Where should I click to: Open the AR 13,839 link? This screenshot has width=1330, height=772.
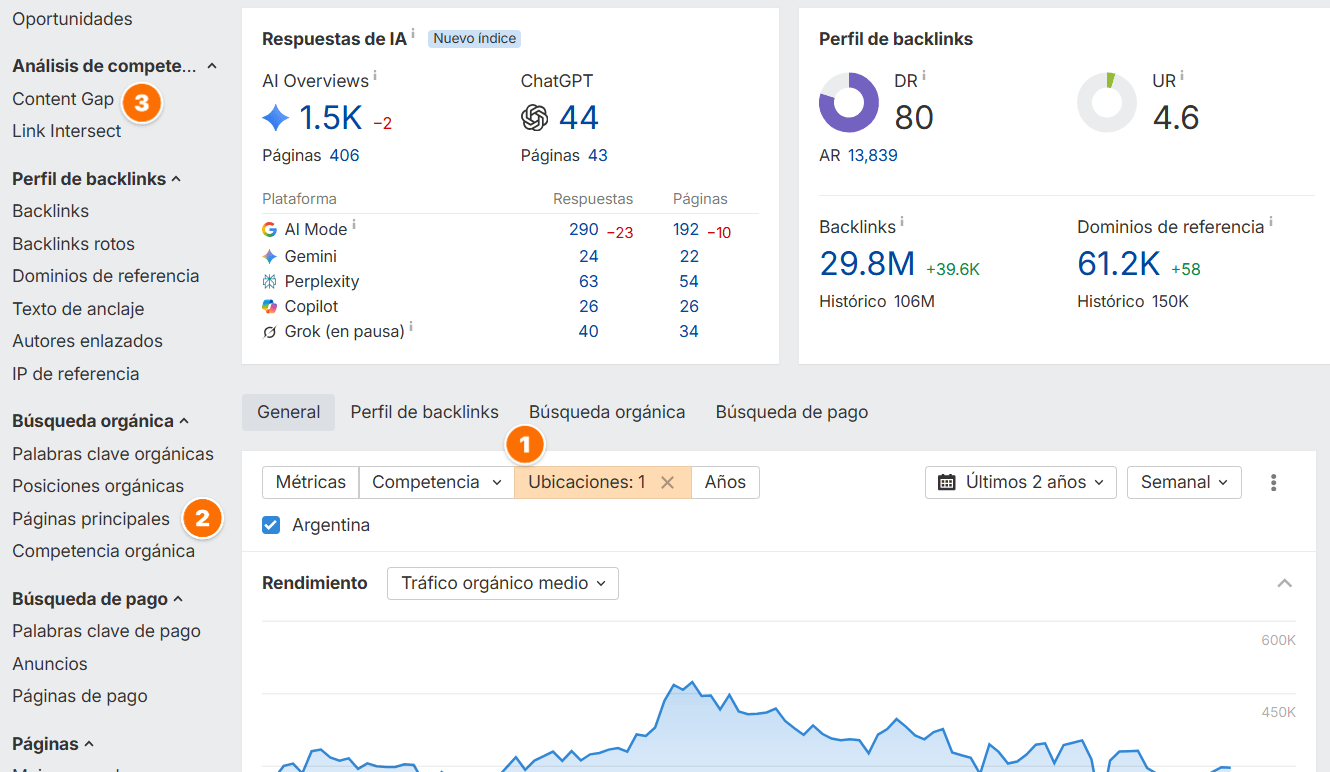873,156
